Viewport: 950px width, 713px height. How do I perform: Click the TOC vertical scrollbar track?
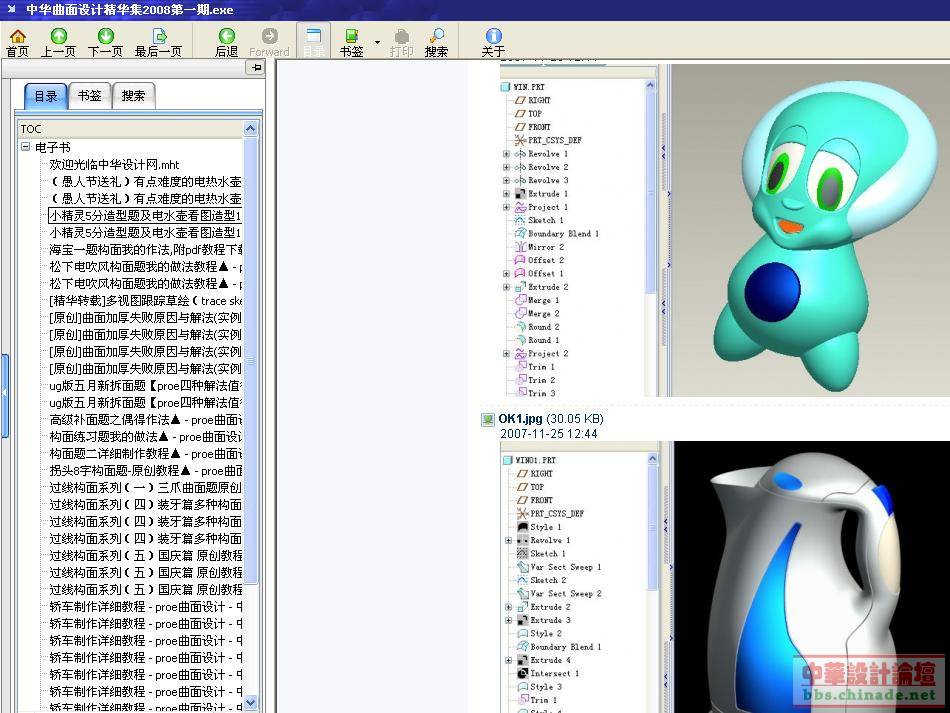tap(251, 500)
